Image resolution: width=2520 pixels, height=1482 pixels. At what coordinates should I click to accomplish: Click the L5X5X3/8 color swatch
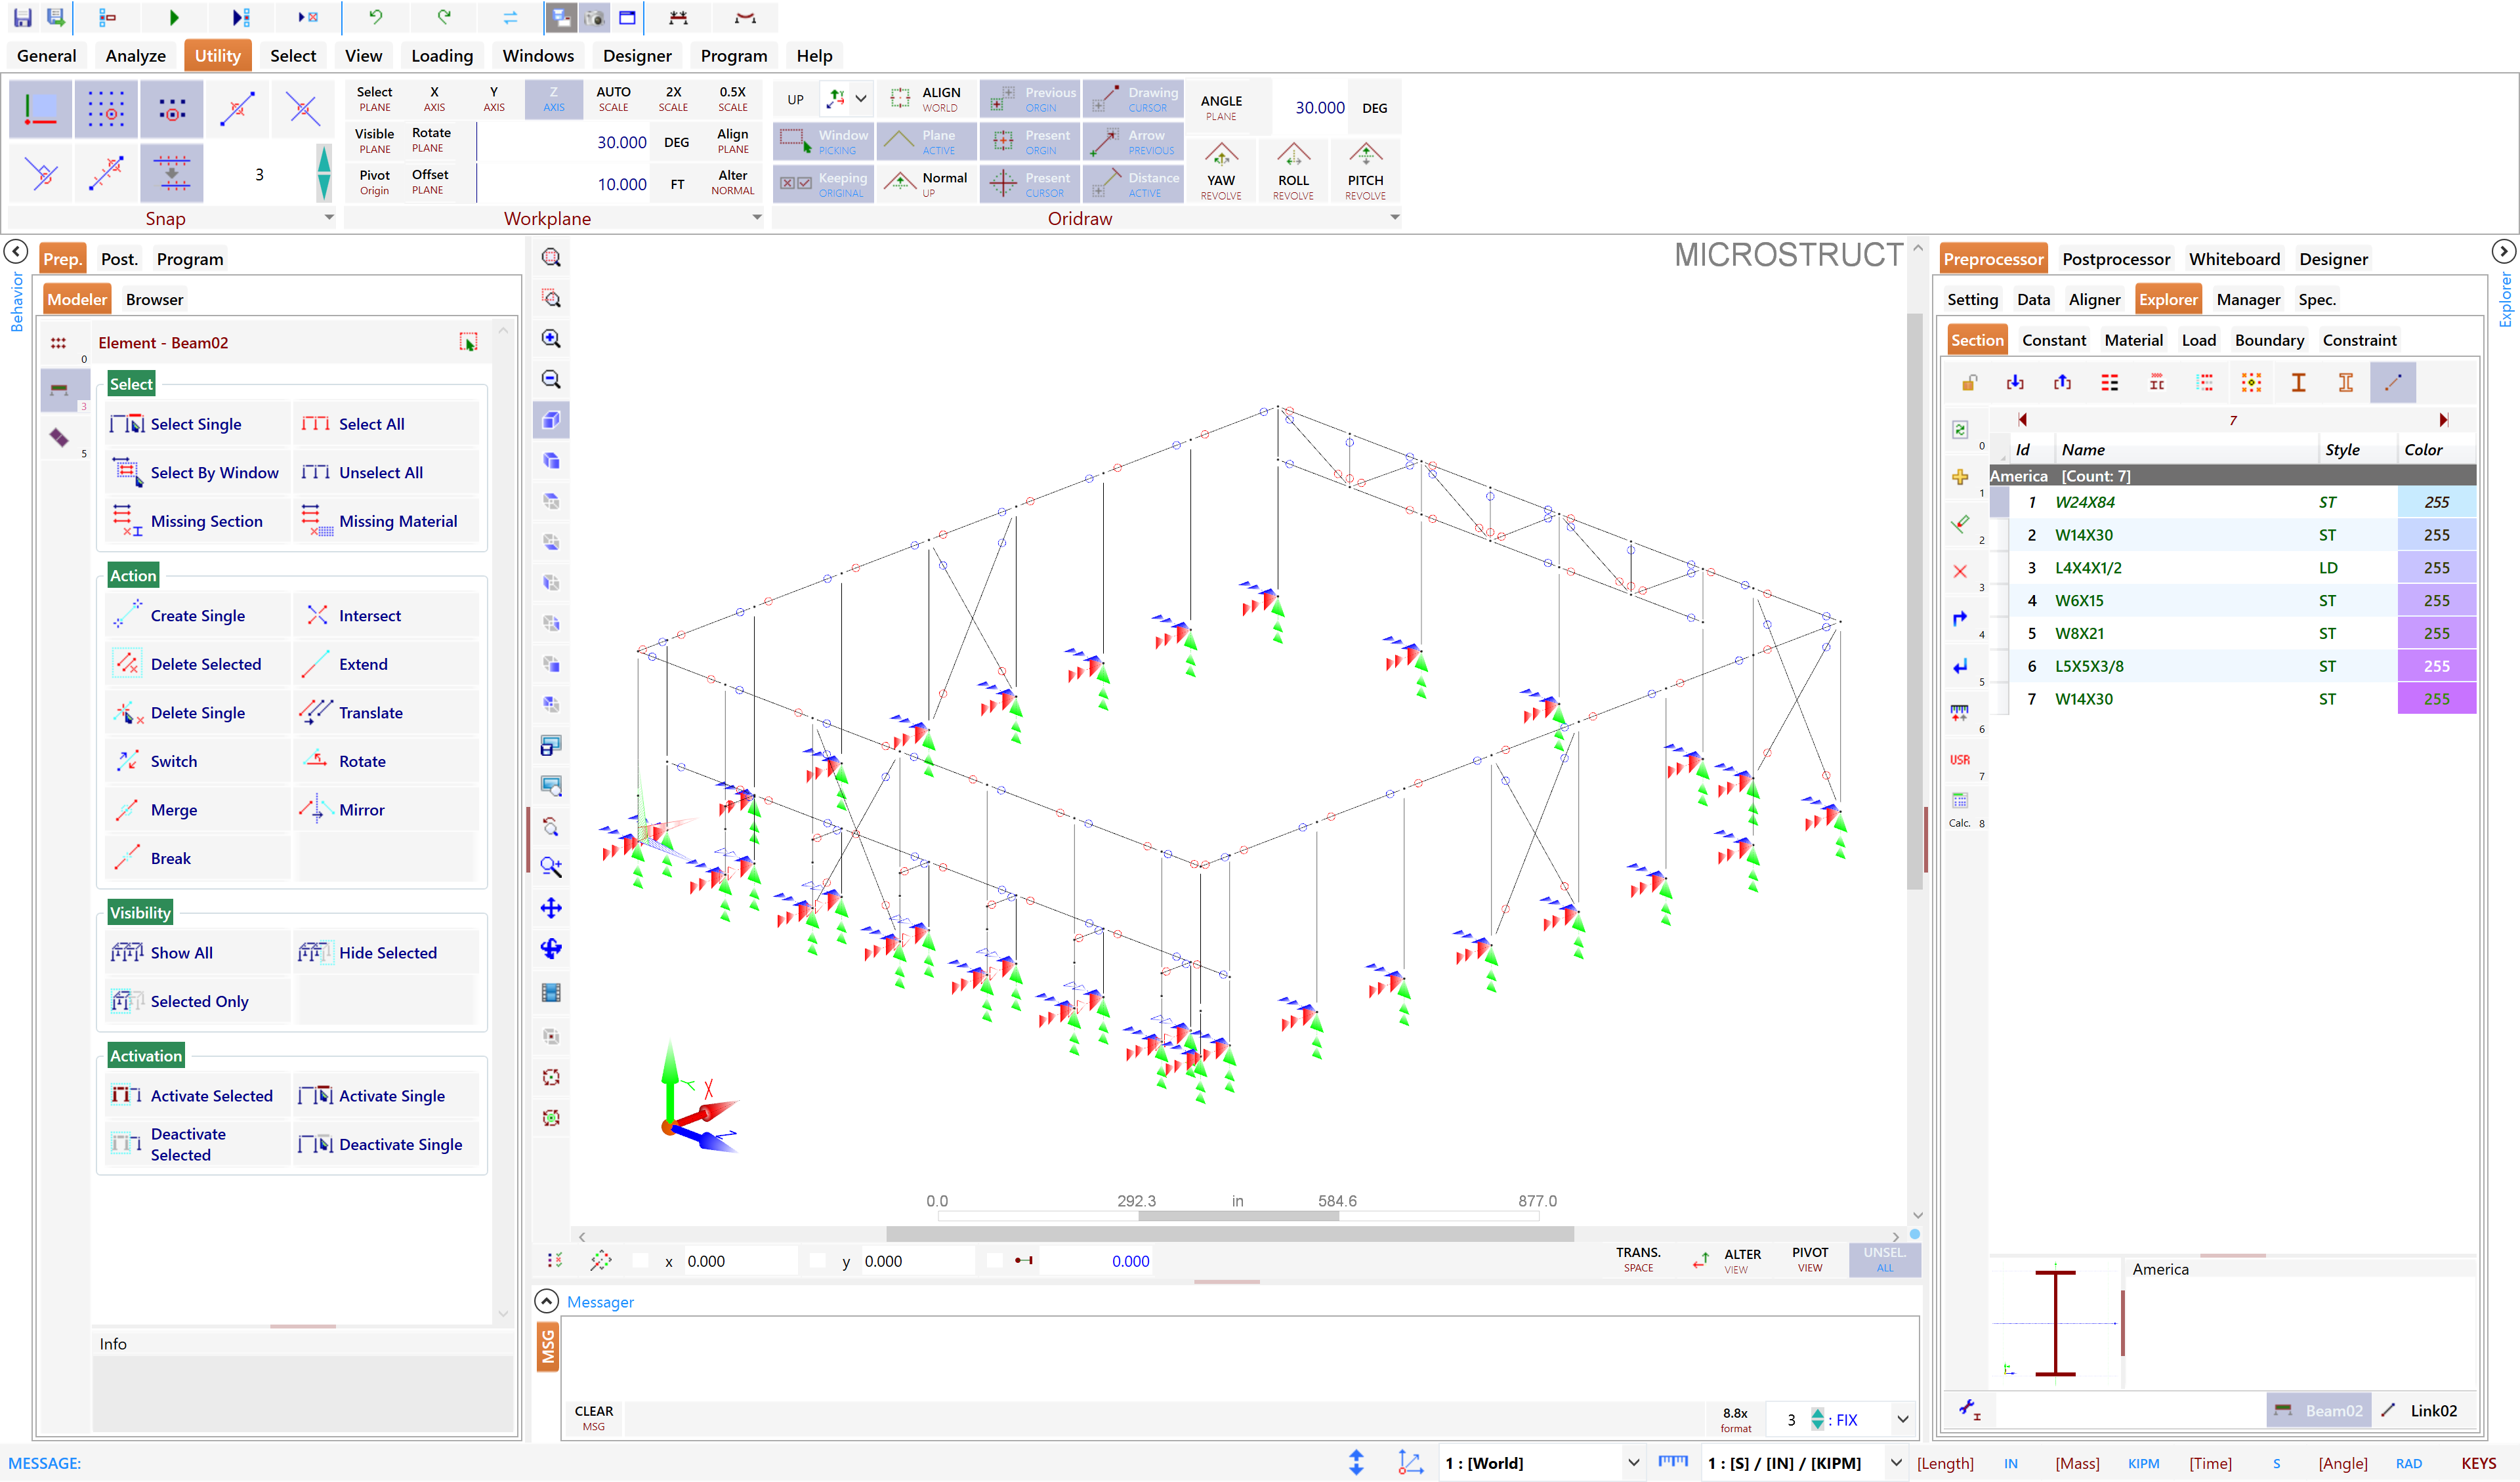(2436, 666)
